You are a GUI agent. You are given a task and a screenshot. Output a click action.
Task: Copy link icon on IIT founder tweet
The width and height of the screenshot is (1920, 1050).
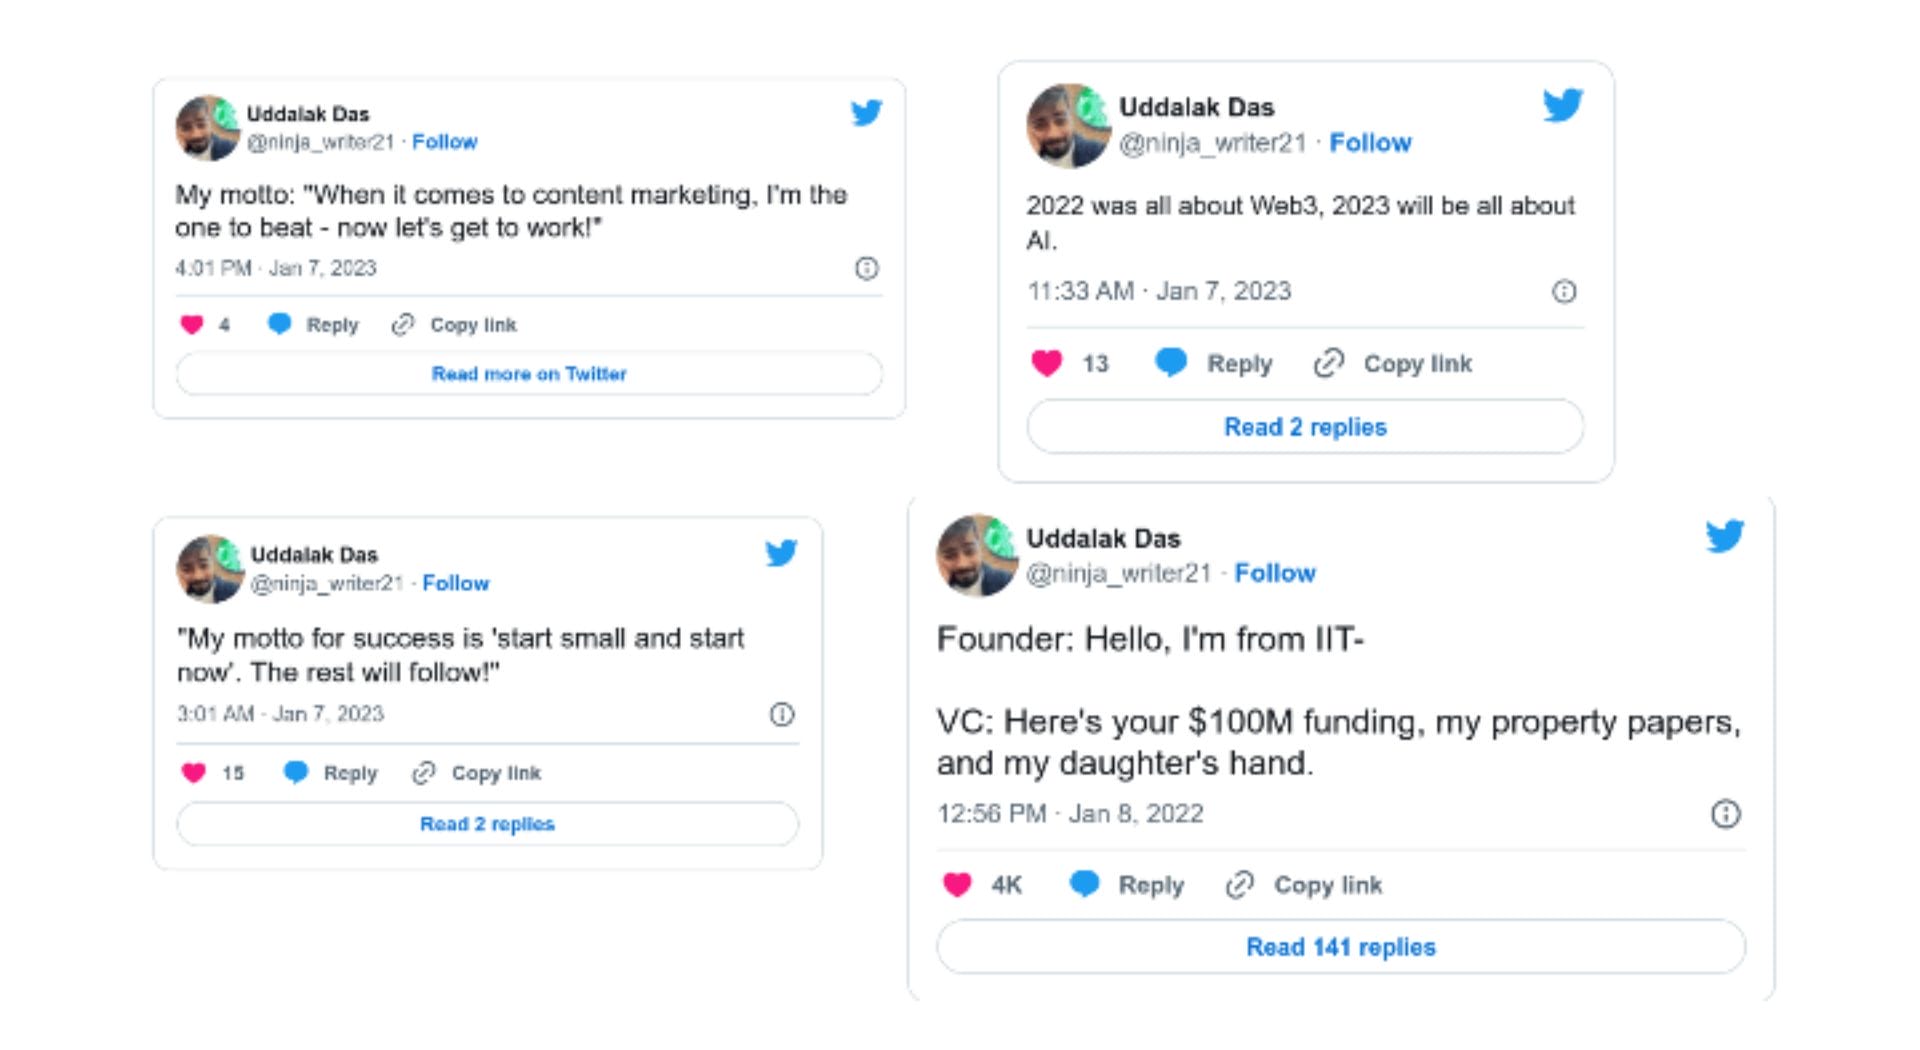click(x=1239, y=885)
